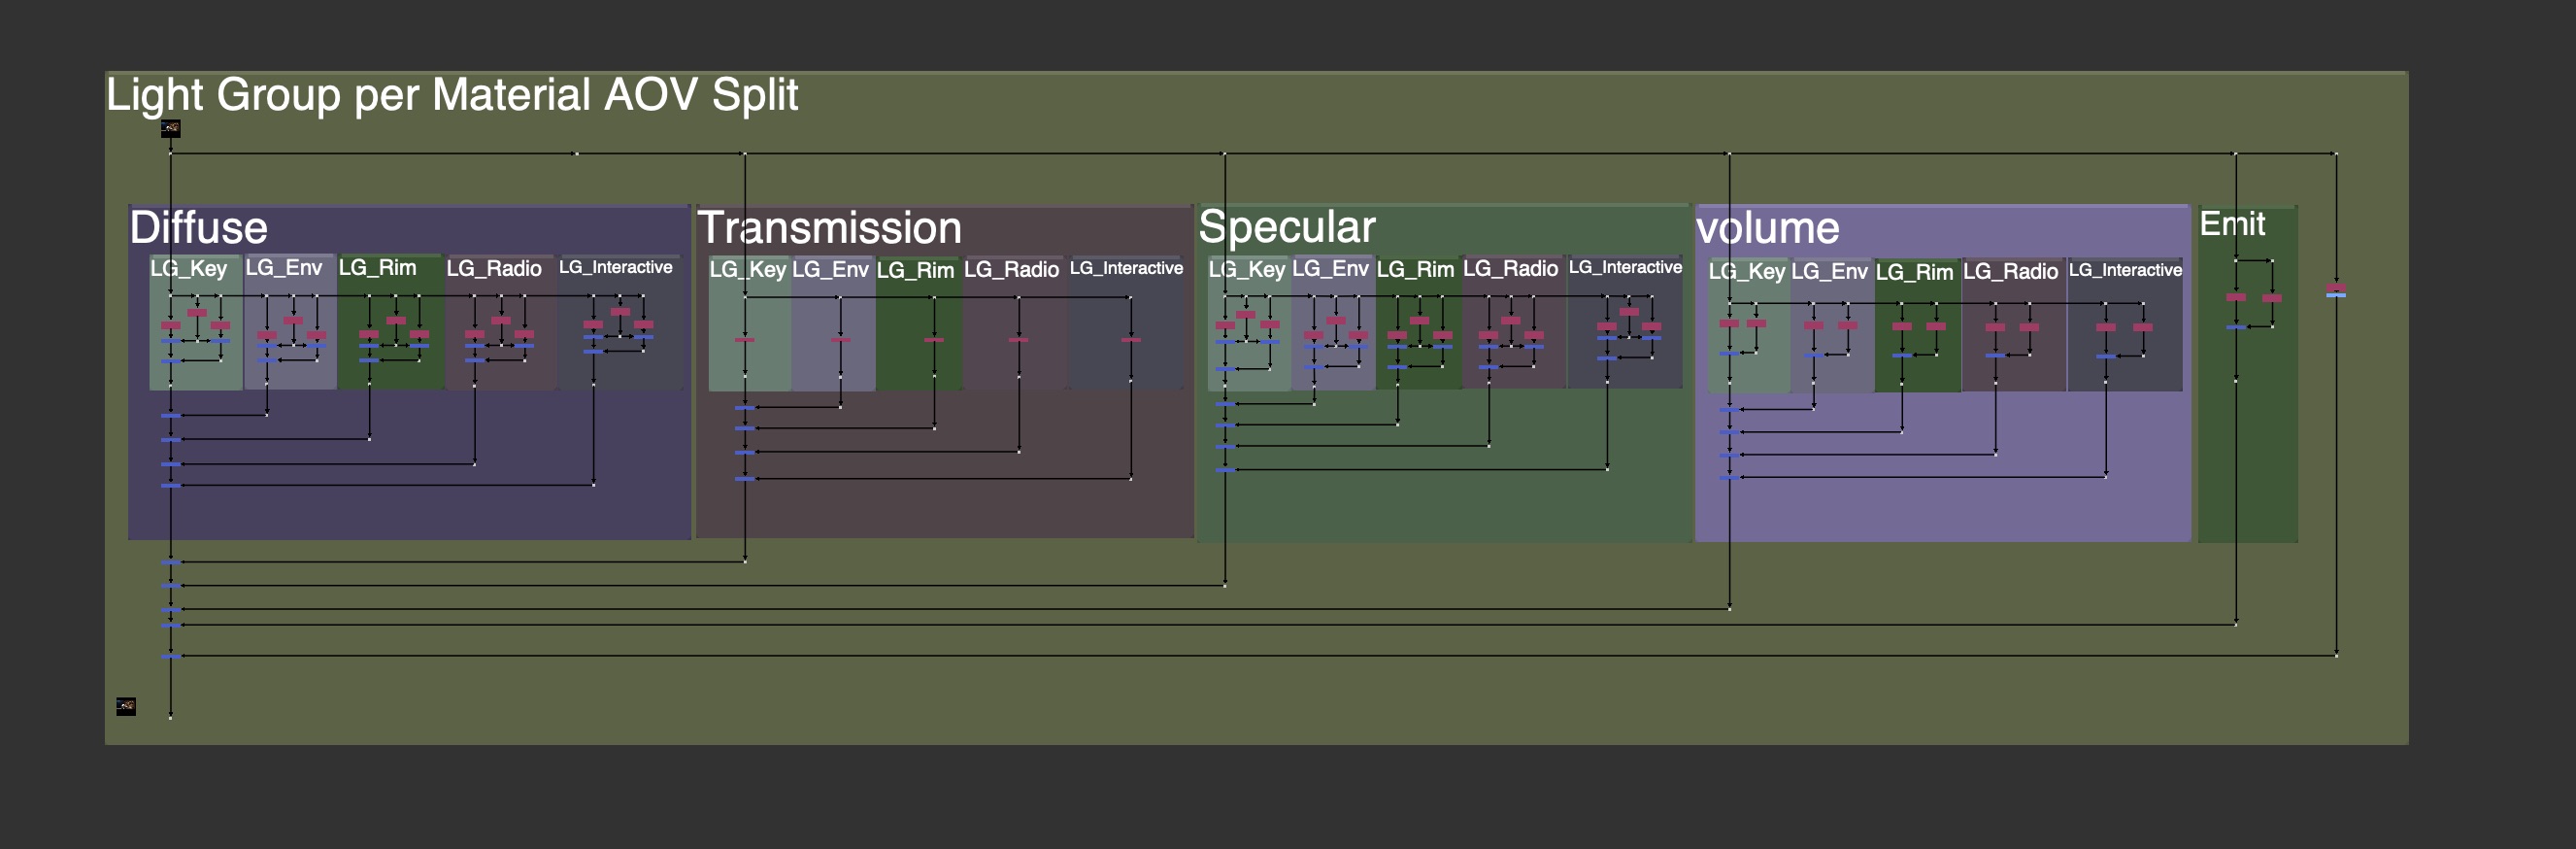Click the pink node in Transmission LG_Rim
Viewport: 2576px width, 849px height.
coord(934,340)
